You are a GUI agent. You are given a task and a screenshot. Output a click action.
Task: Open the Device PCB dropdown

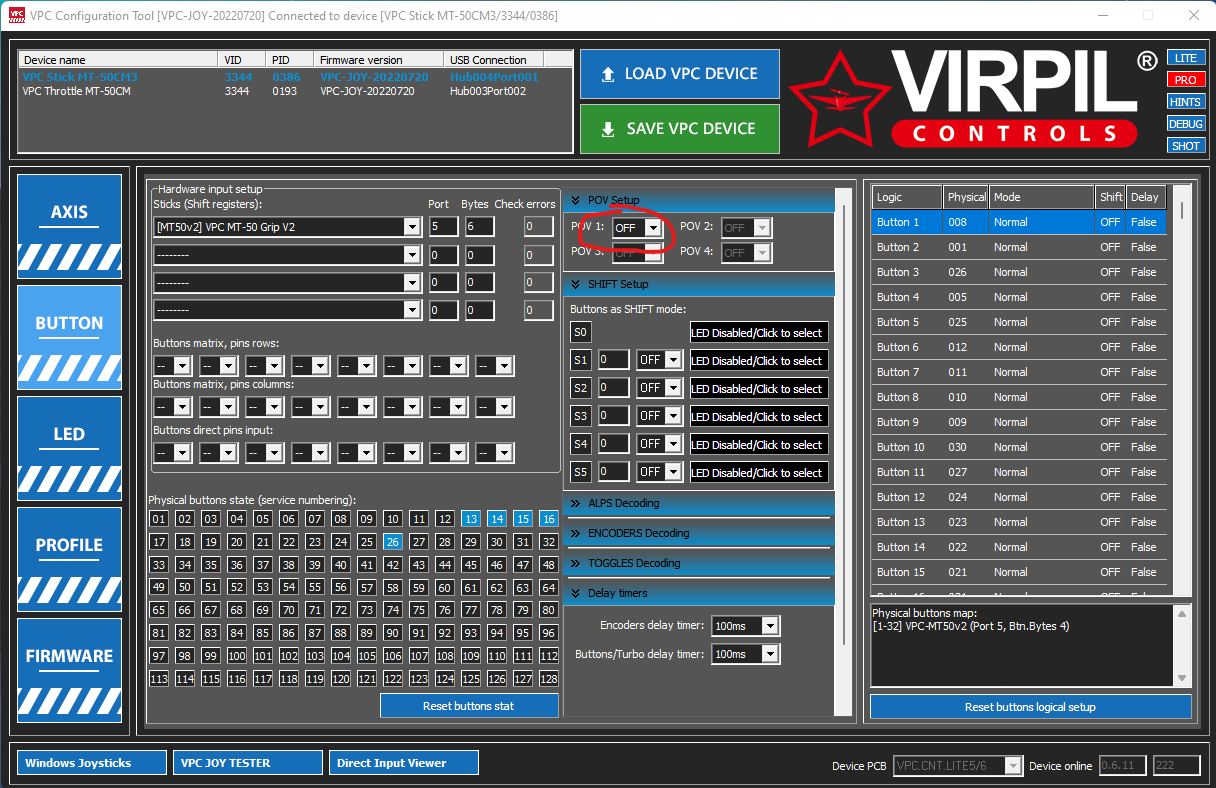pyautogui.click(x=1013, y=766)
